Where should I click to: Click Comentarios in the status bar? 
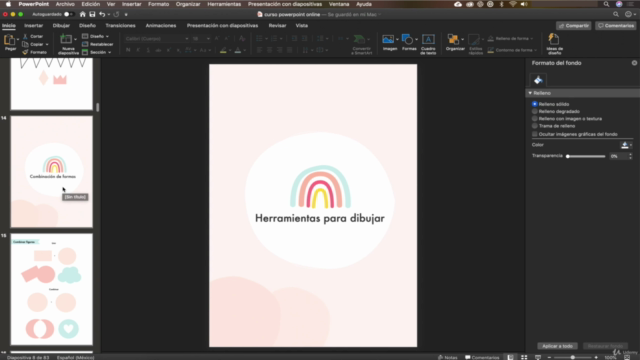482,358
